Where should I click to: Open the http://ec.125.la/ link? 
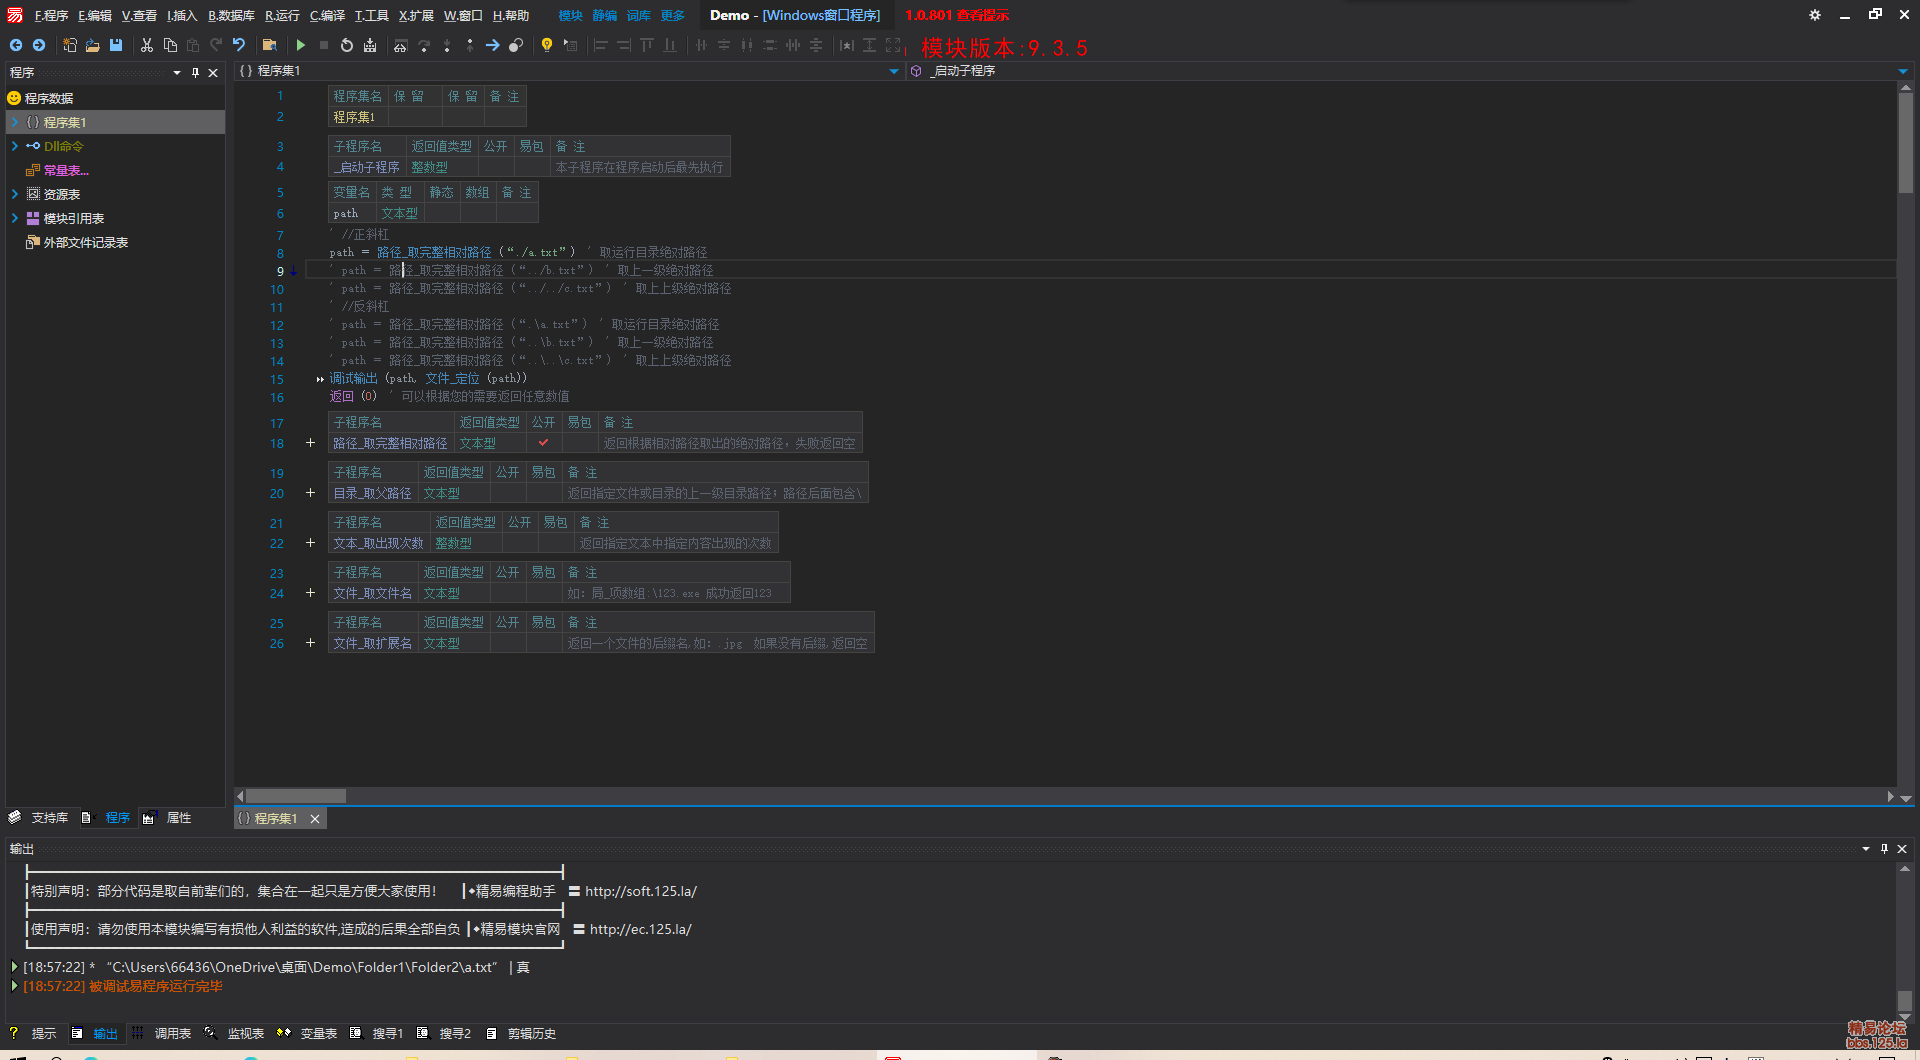[x=640, y=929]
